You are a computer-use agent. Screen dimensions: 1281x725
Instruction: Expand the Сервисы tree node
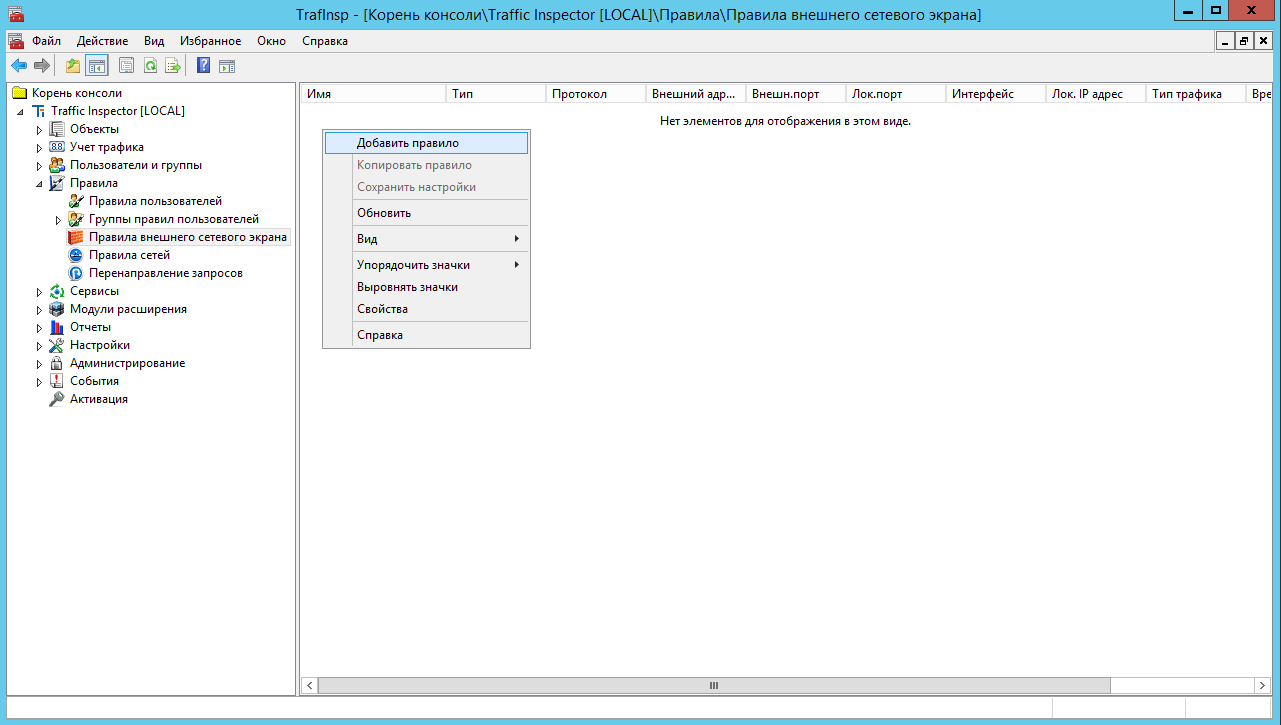(x=40, y=291)
